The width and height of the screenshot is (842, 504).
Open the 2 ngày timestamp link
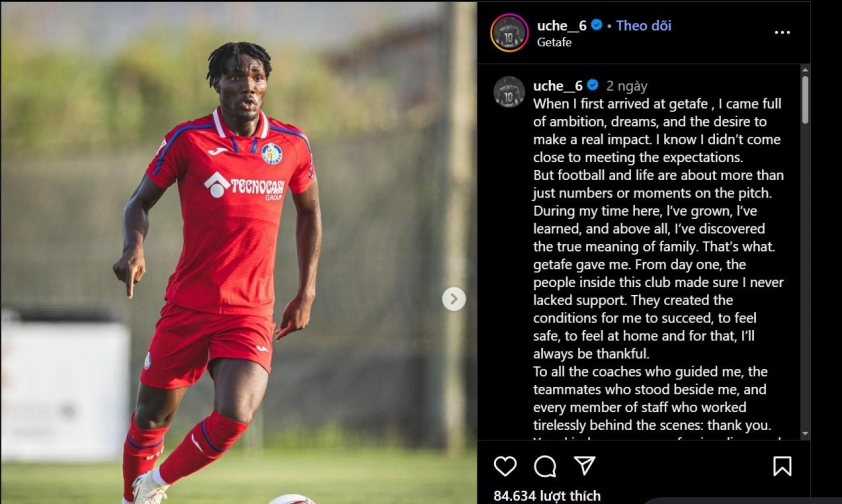626,86
